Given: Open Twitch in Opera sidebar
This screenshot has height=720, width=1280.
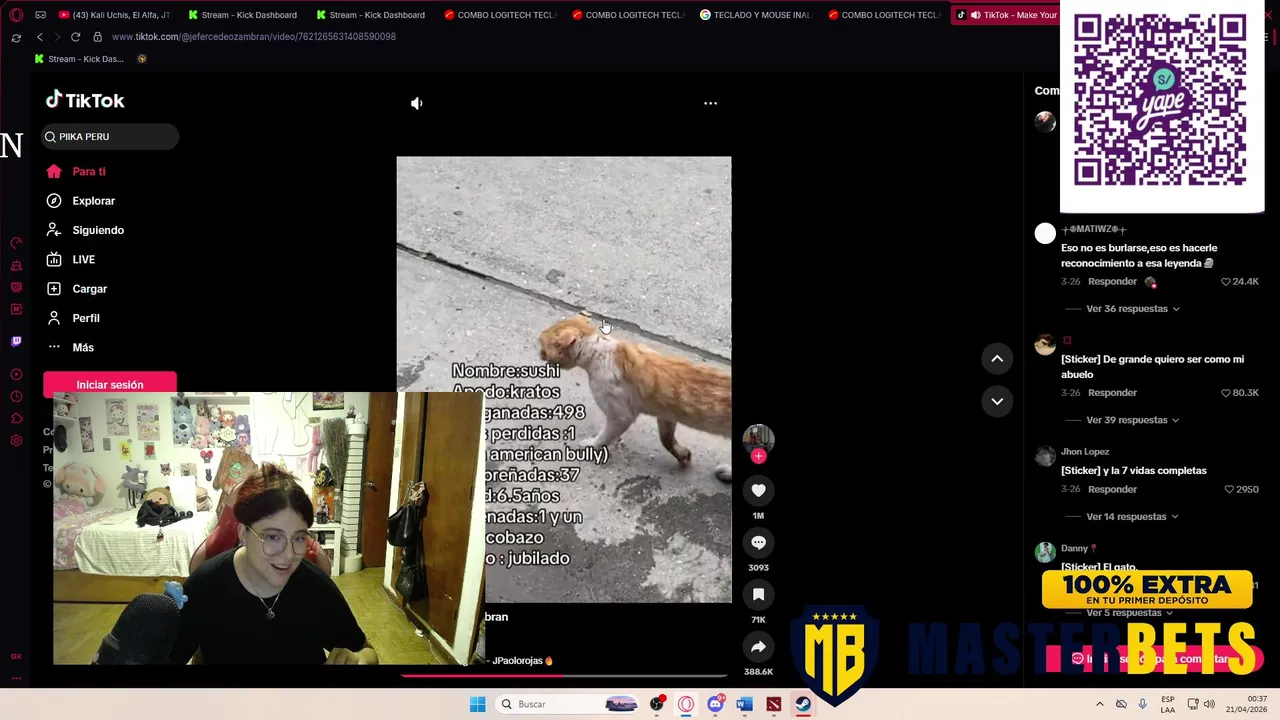Looking at the screenshot, I should (x=16, y=341).
